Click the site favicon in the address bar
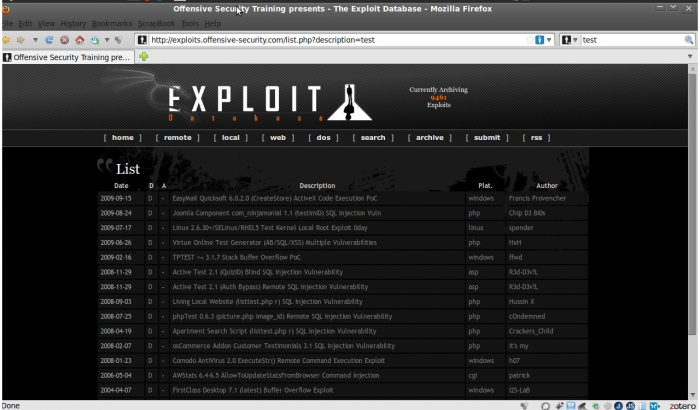The height and width of the screenshot is (410, 700). coord(142,40)
